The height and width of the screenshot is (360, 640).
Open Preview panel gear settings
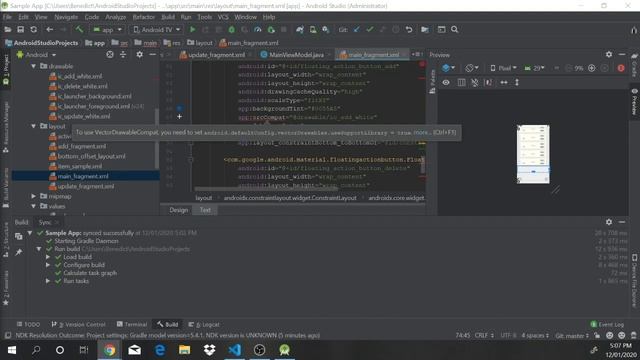point(609,54)
